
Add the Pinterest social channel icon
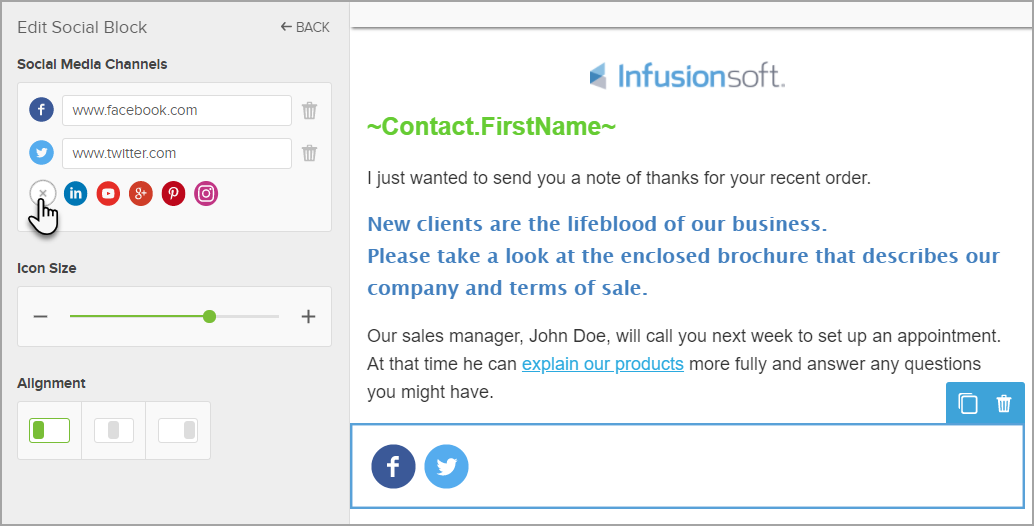[x=173, y=194]
